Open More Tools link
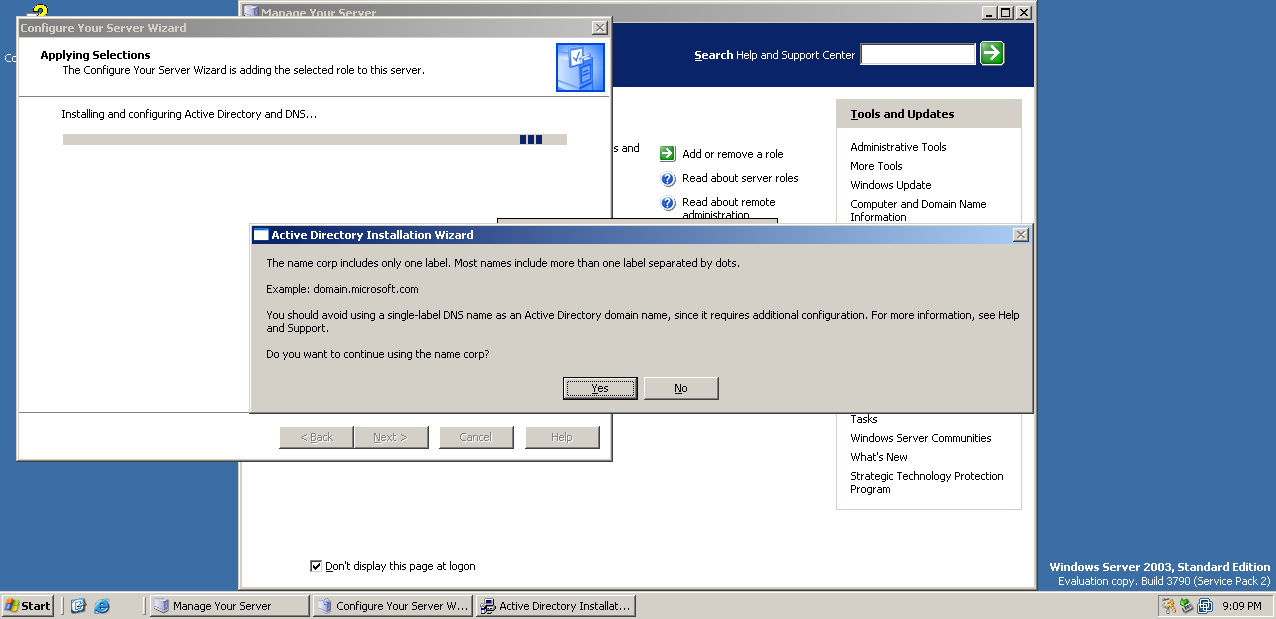The image size is (1276, 619). [x=876, y=166]
